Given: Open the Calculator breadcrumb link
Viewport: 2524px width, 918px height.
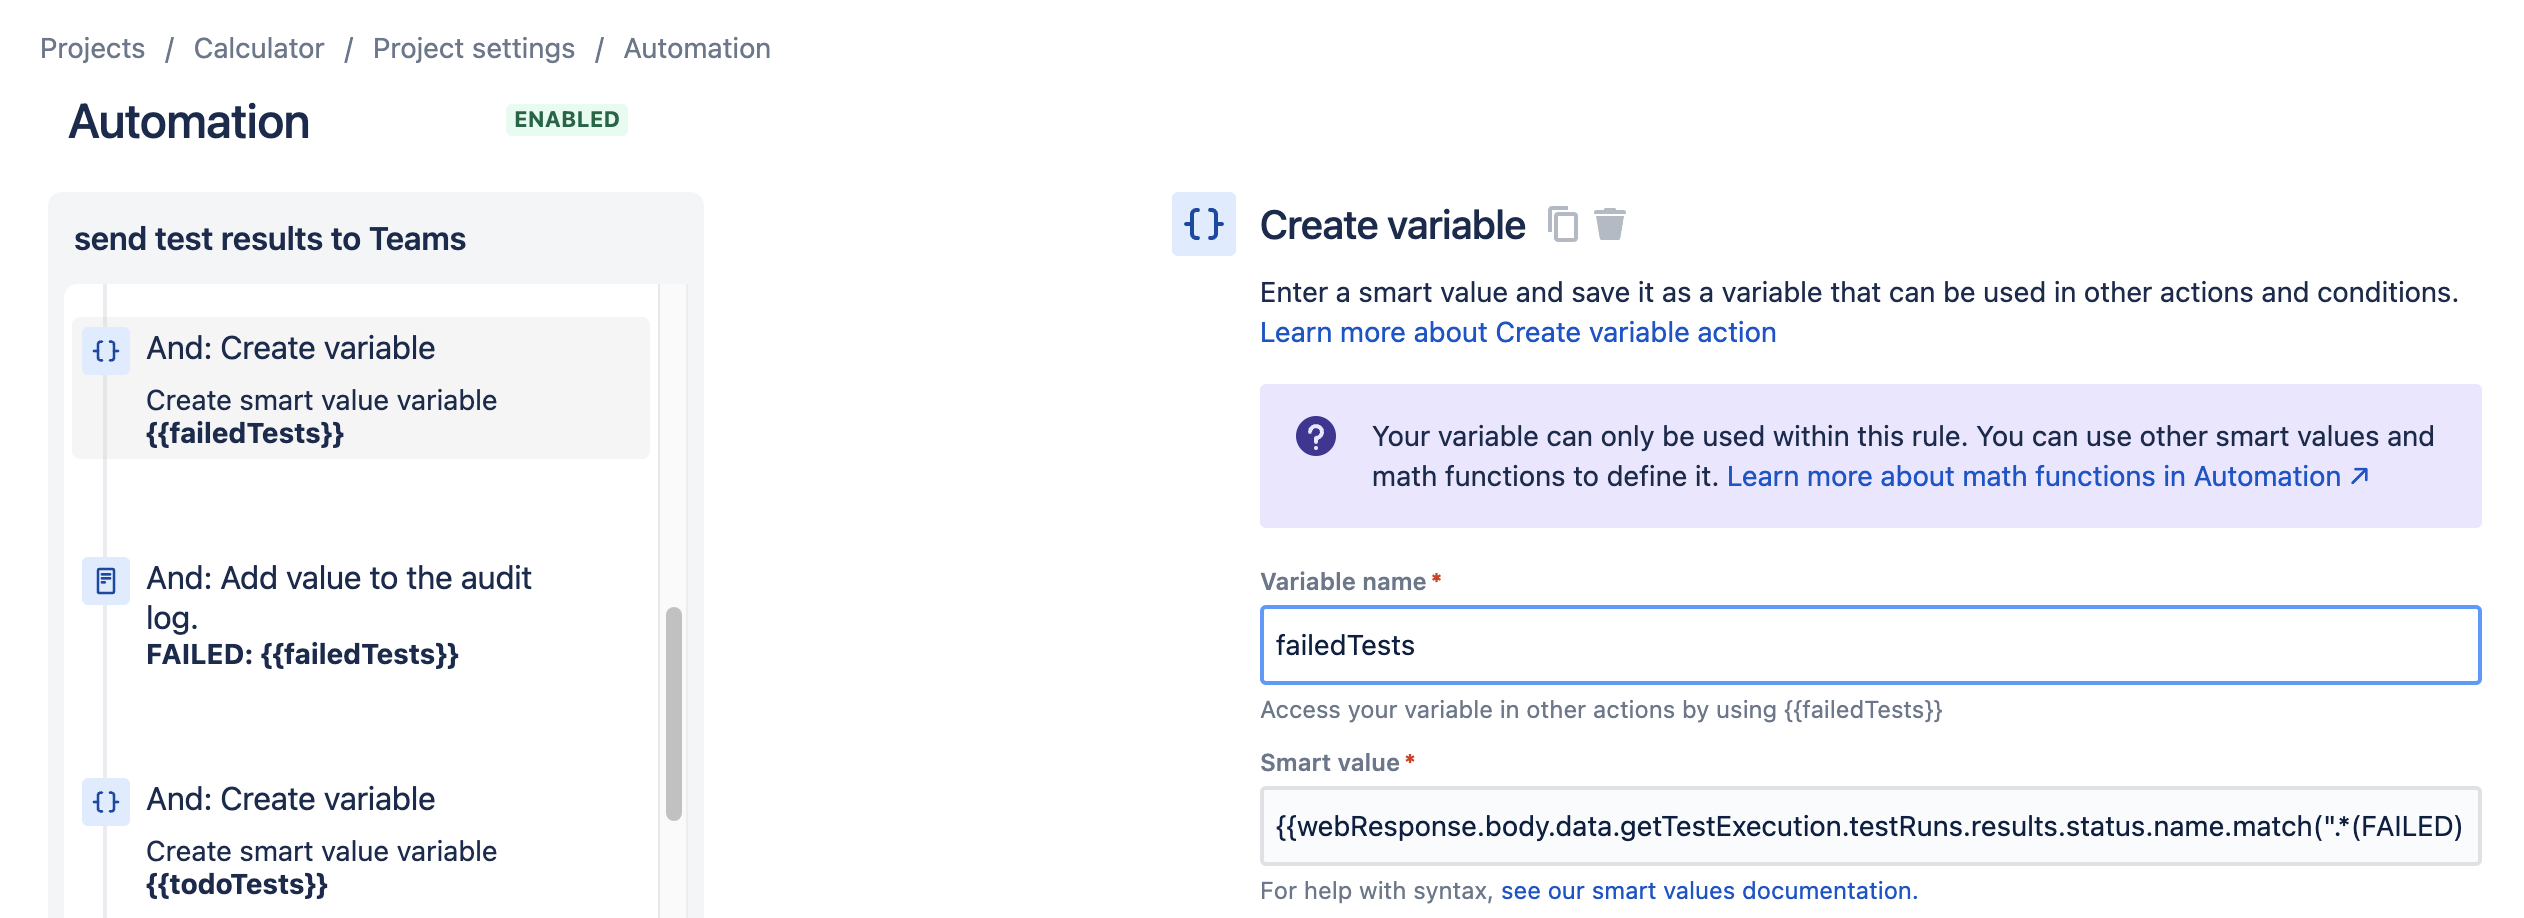Looking at the screenshot, I should pos(259,48).
